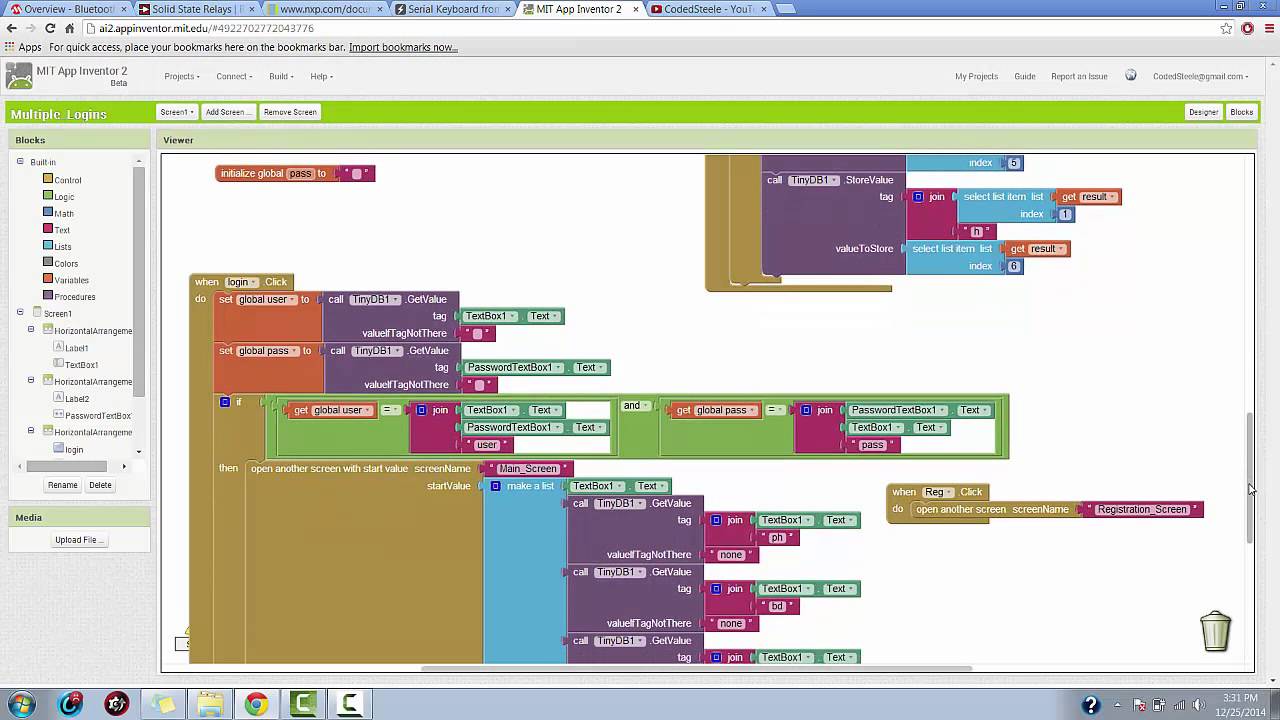Open the "and" operator dropdown
The width and height of the screenshot is (1280, 720).
[x=635, y=406]
